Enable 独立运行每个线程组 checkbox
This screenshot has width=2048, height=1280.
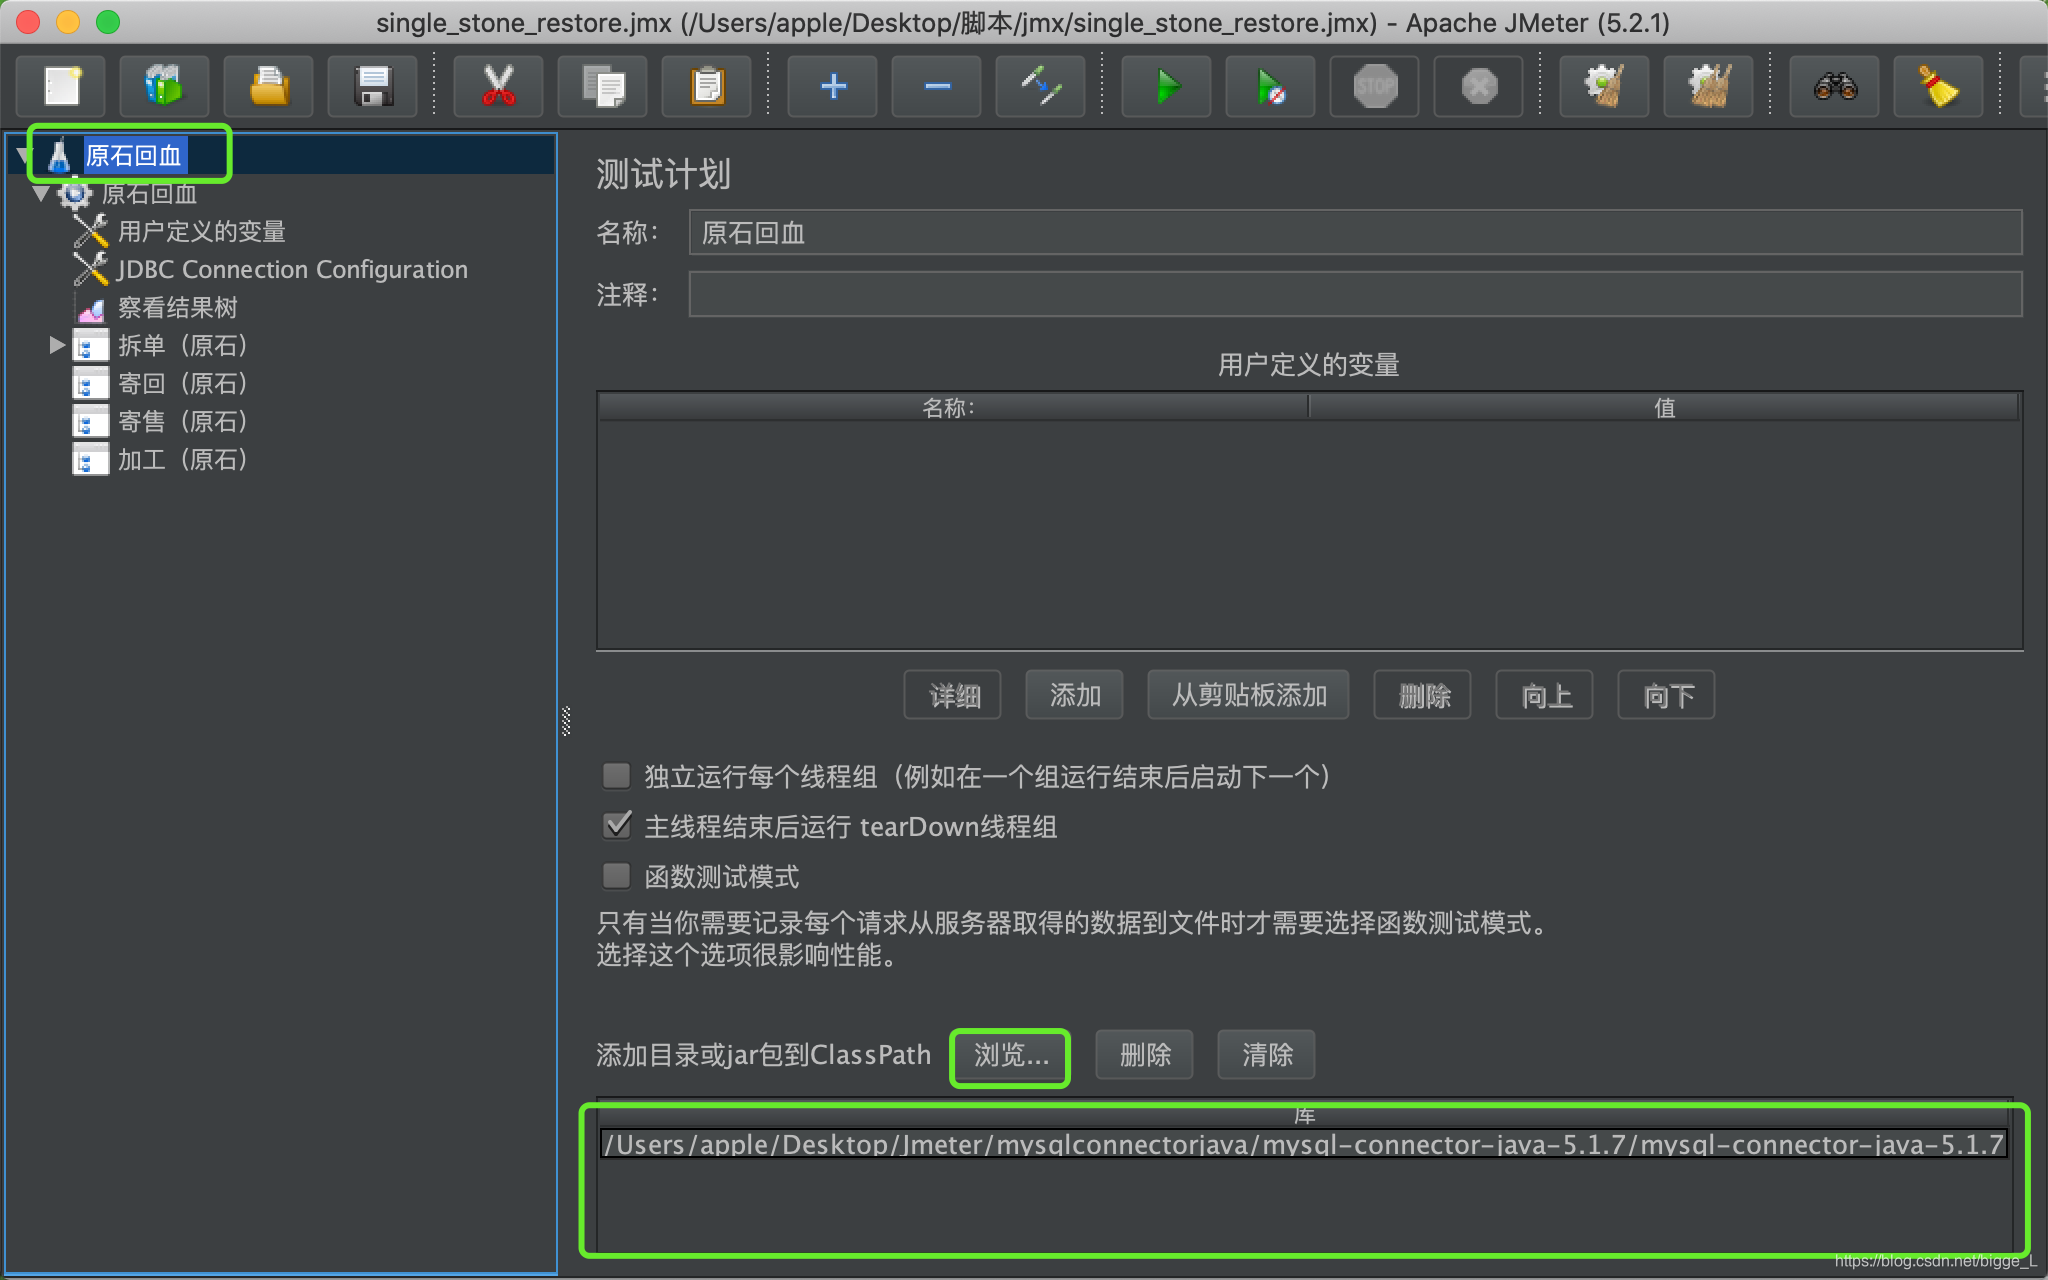pyautogui.click(x=616, y=776)
